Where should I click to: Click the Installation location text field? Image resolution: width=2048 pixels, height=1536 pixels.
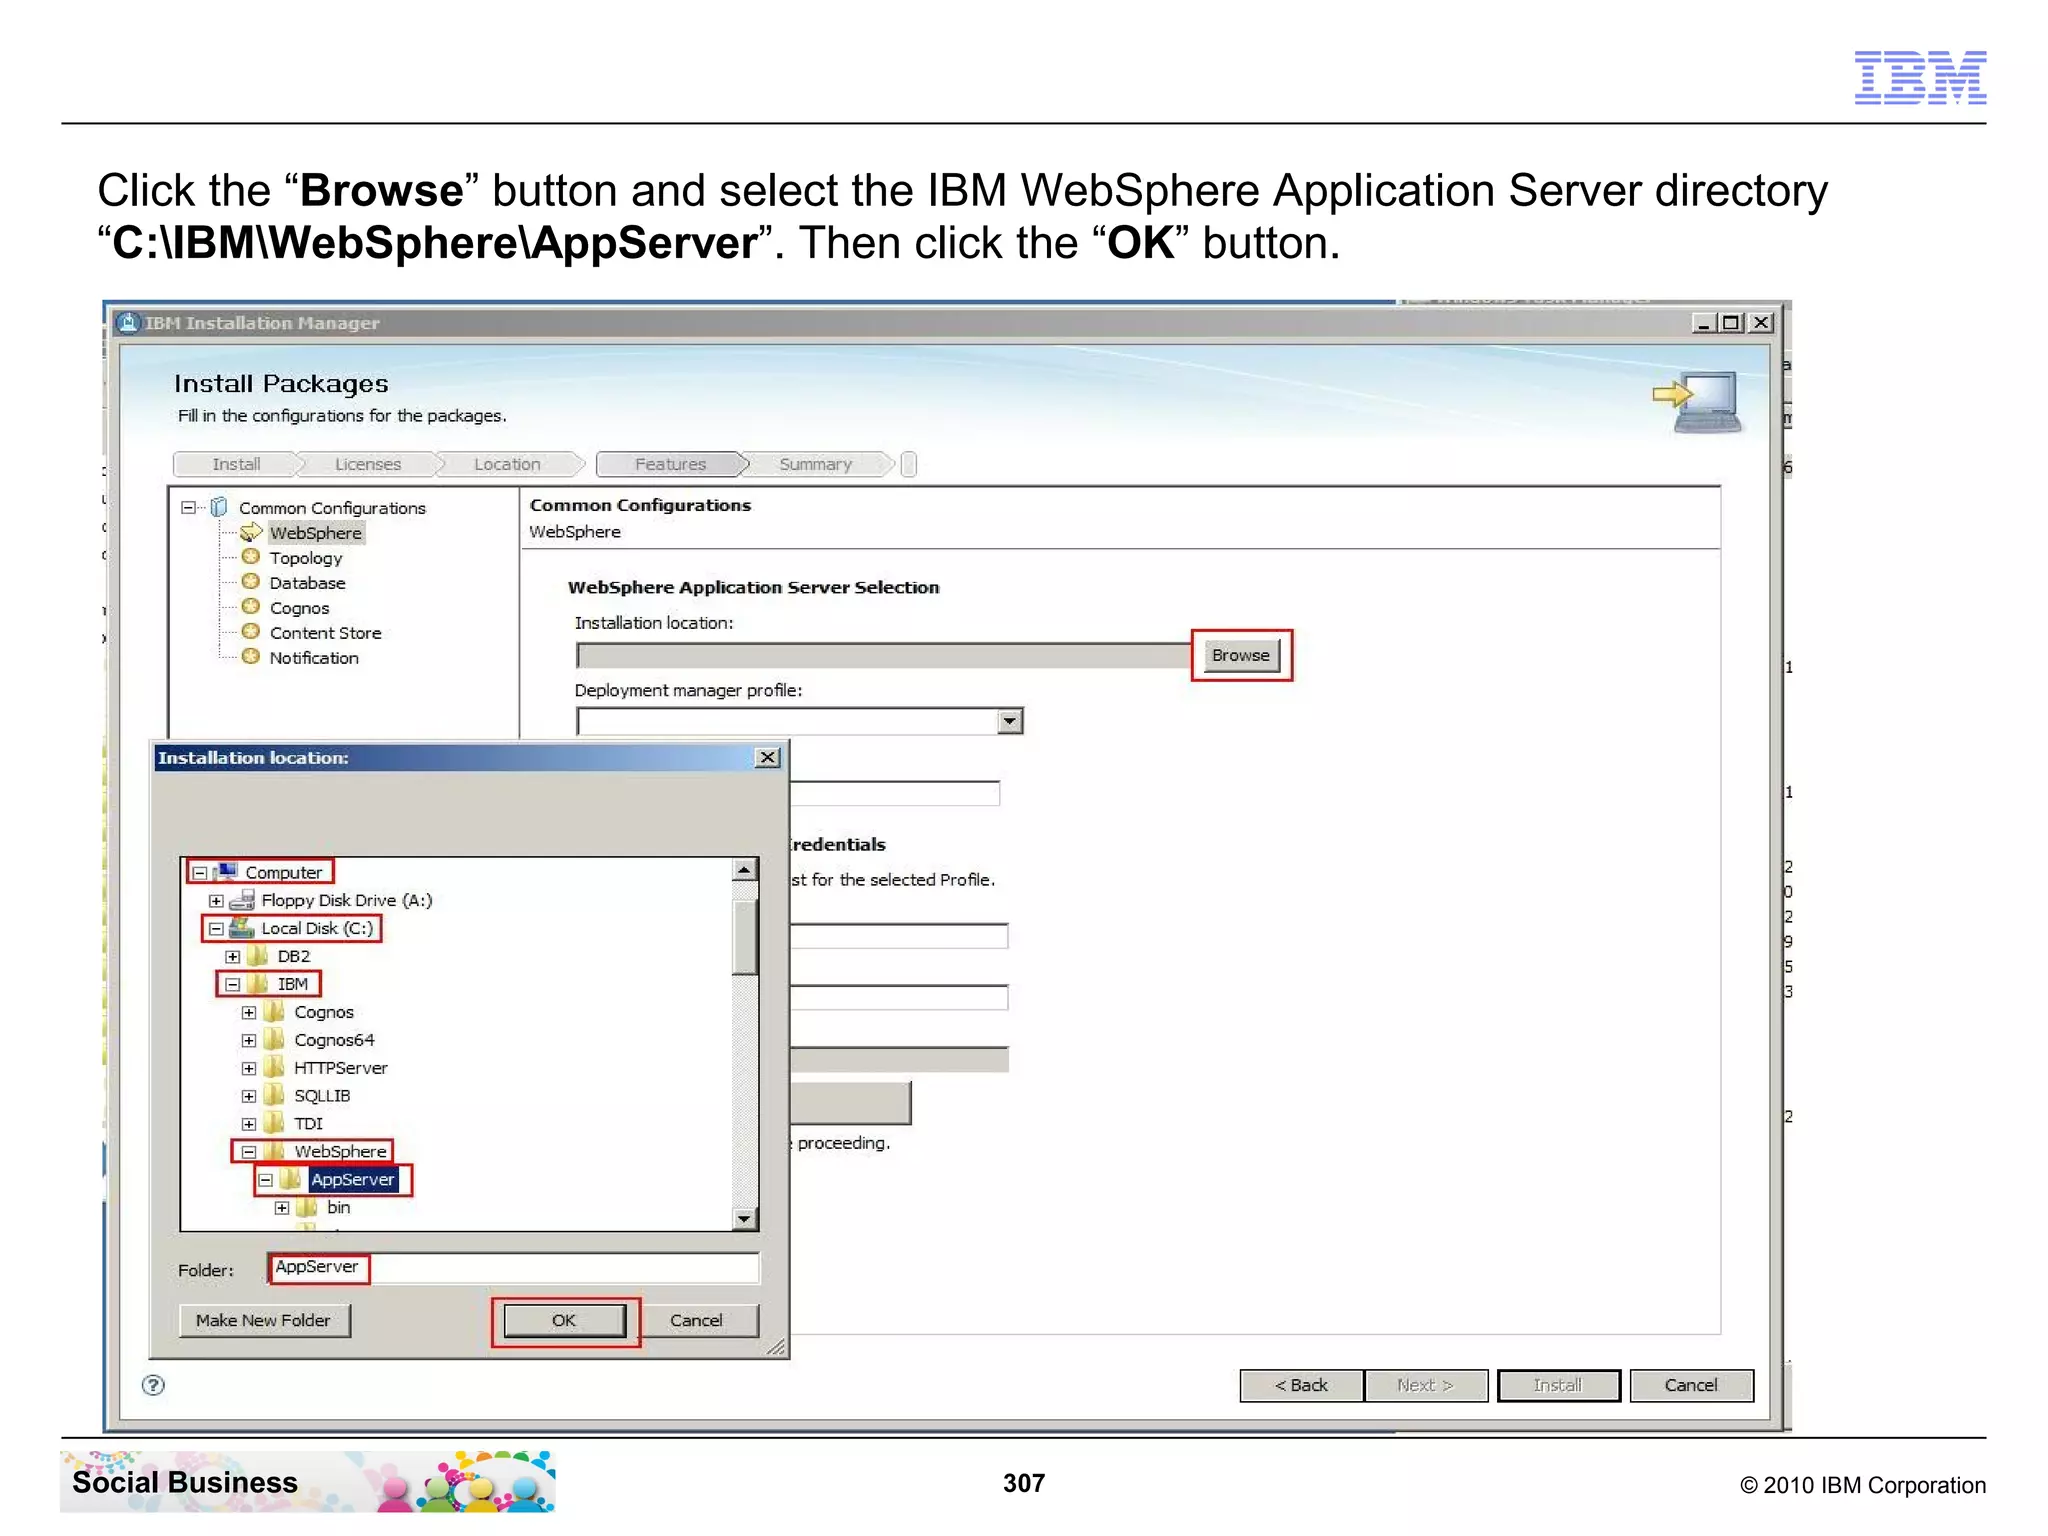884,656
